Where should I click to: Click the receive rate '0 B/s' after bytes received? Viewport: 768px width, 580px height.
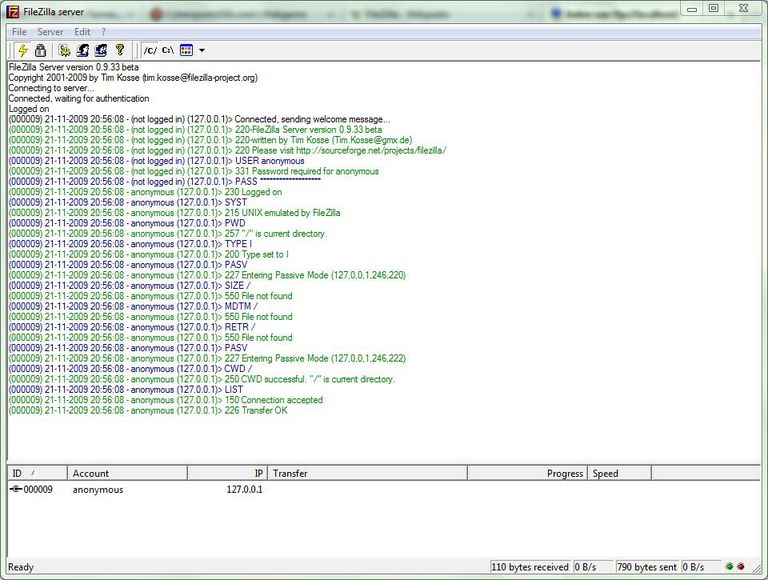tap(585, 567)
